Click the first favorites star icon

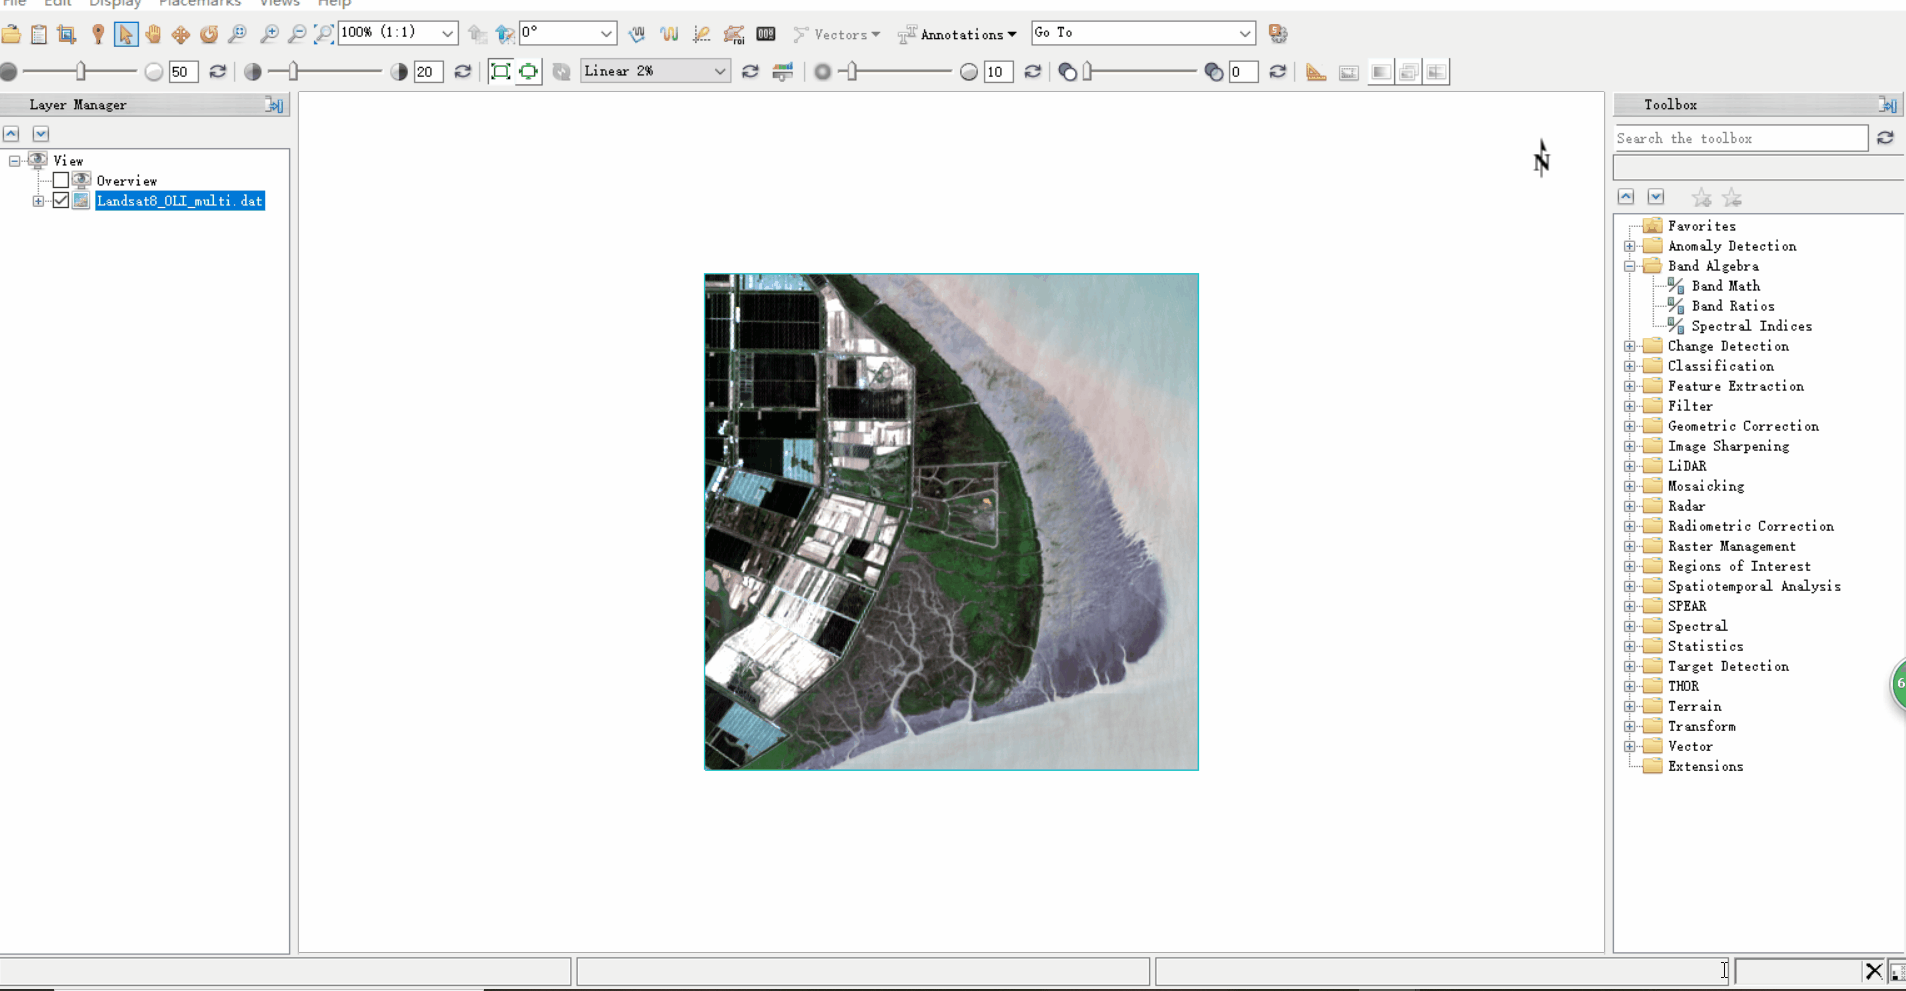[1701, 198]
